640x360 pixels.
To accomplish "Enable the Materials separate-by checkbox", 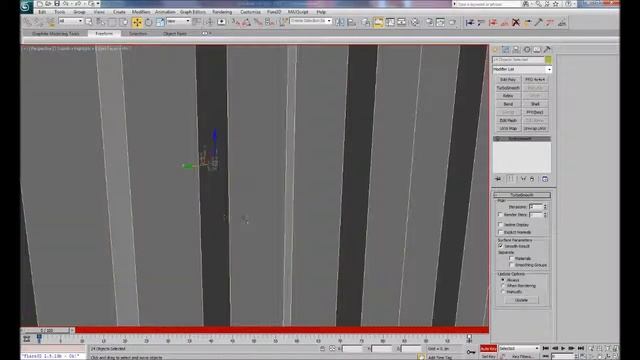I will [x=511, y=258].
